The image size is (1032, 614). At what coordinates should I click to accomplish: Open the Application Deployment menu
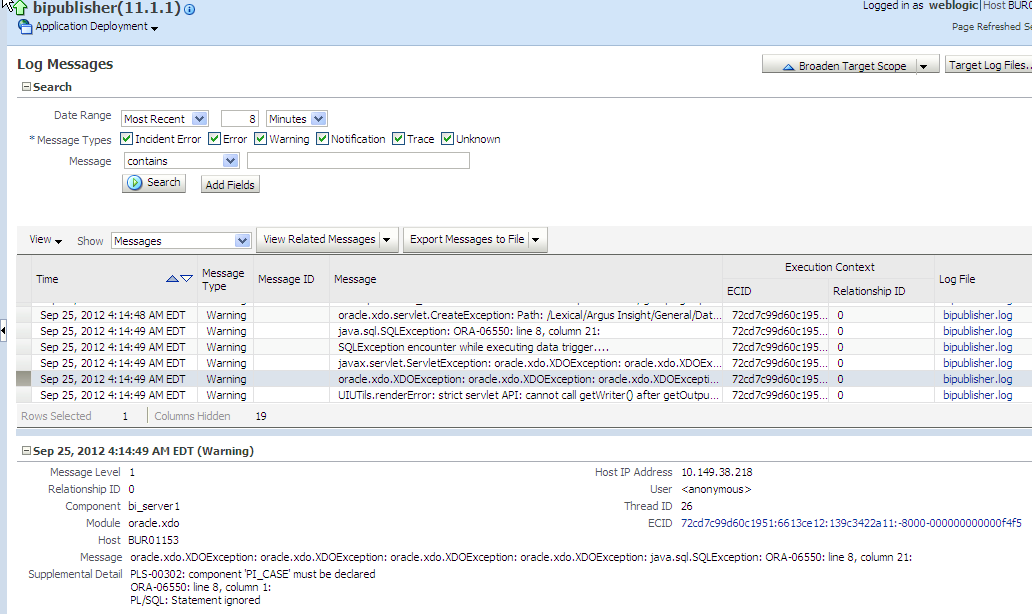(x=97, y=27)
